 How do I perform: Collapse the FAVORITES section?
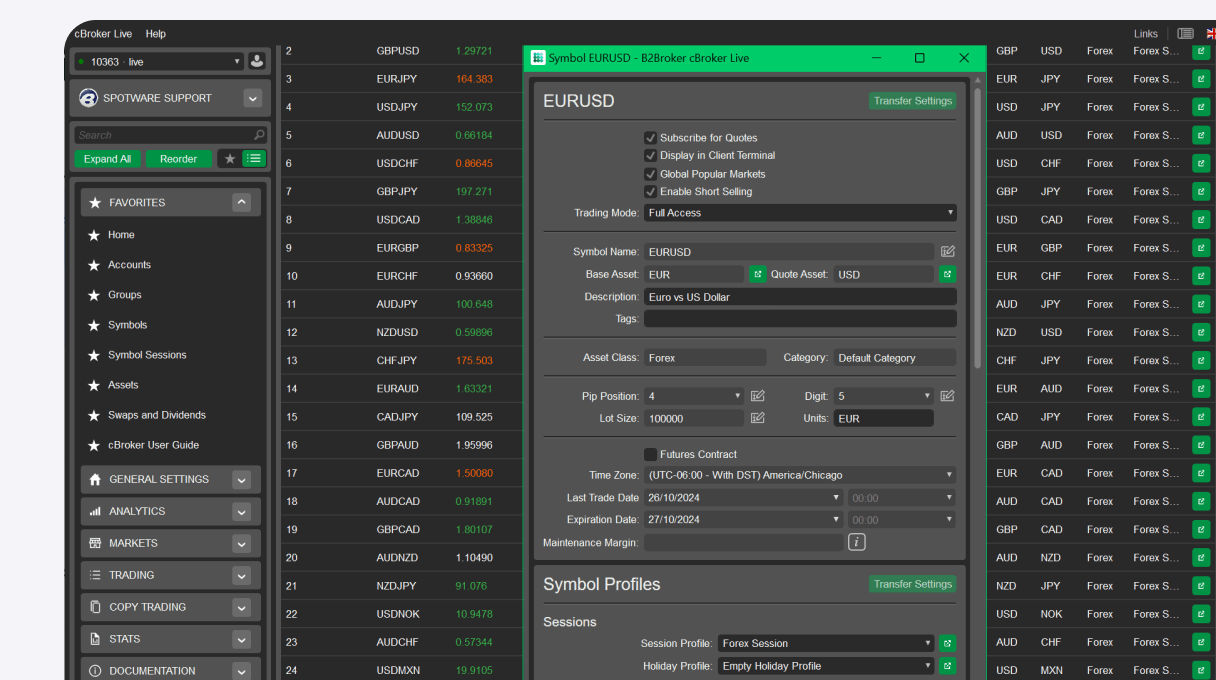pyautogui.click(x=241, y=202)
